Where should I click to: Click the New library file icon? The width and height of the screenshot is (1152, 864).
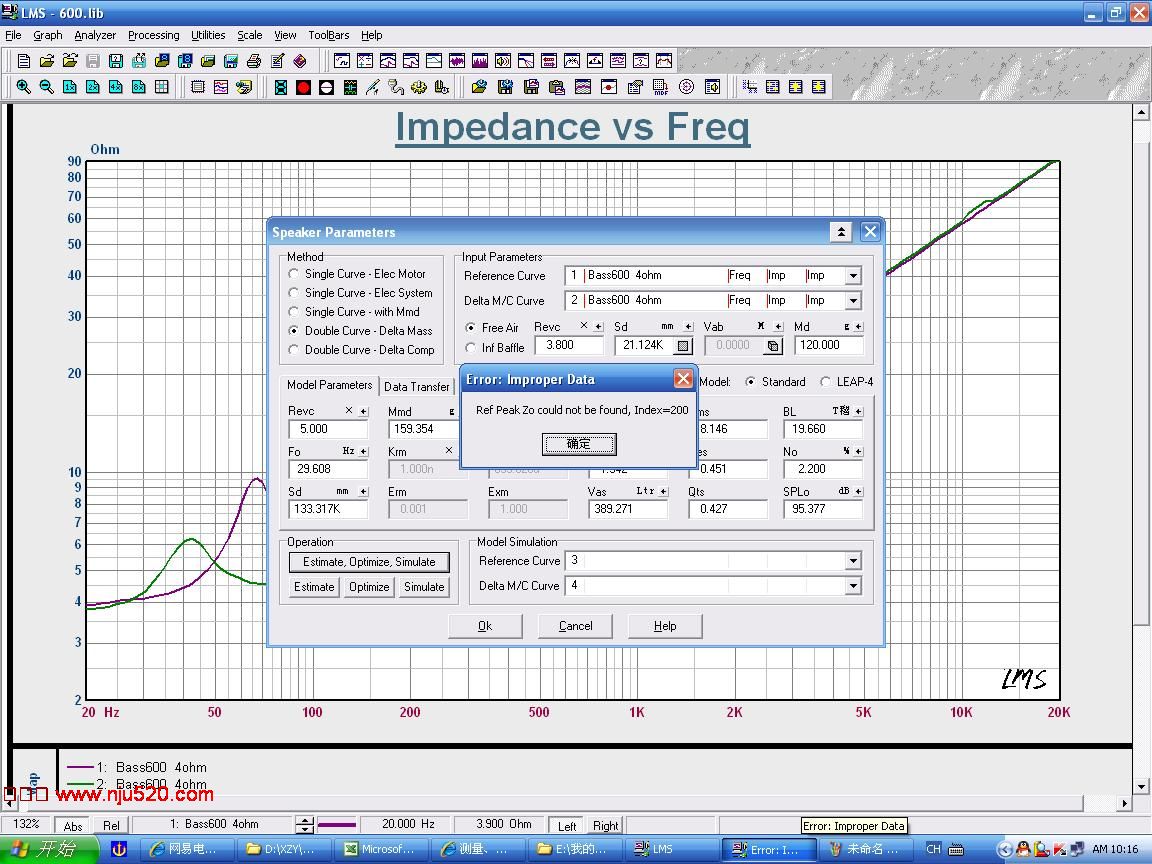tap(24, 61)
